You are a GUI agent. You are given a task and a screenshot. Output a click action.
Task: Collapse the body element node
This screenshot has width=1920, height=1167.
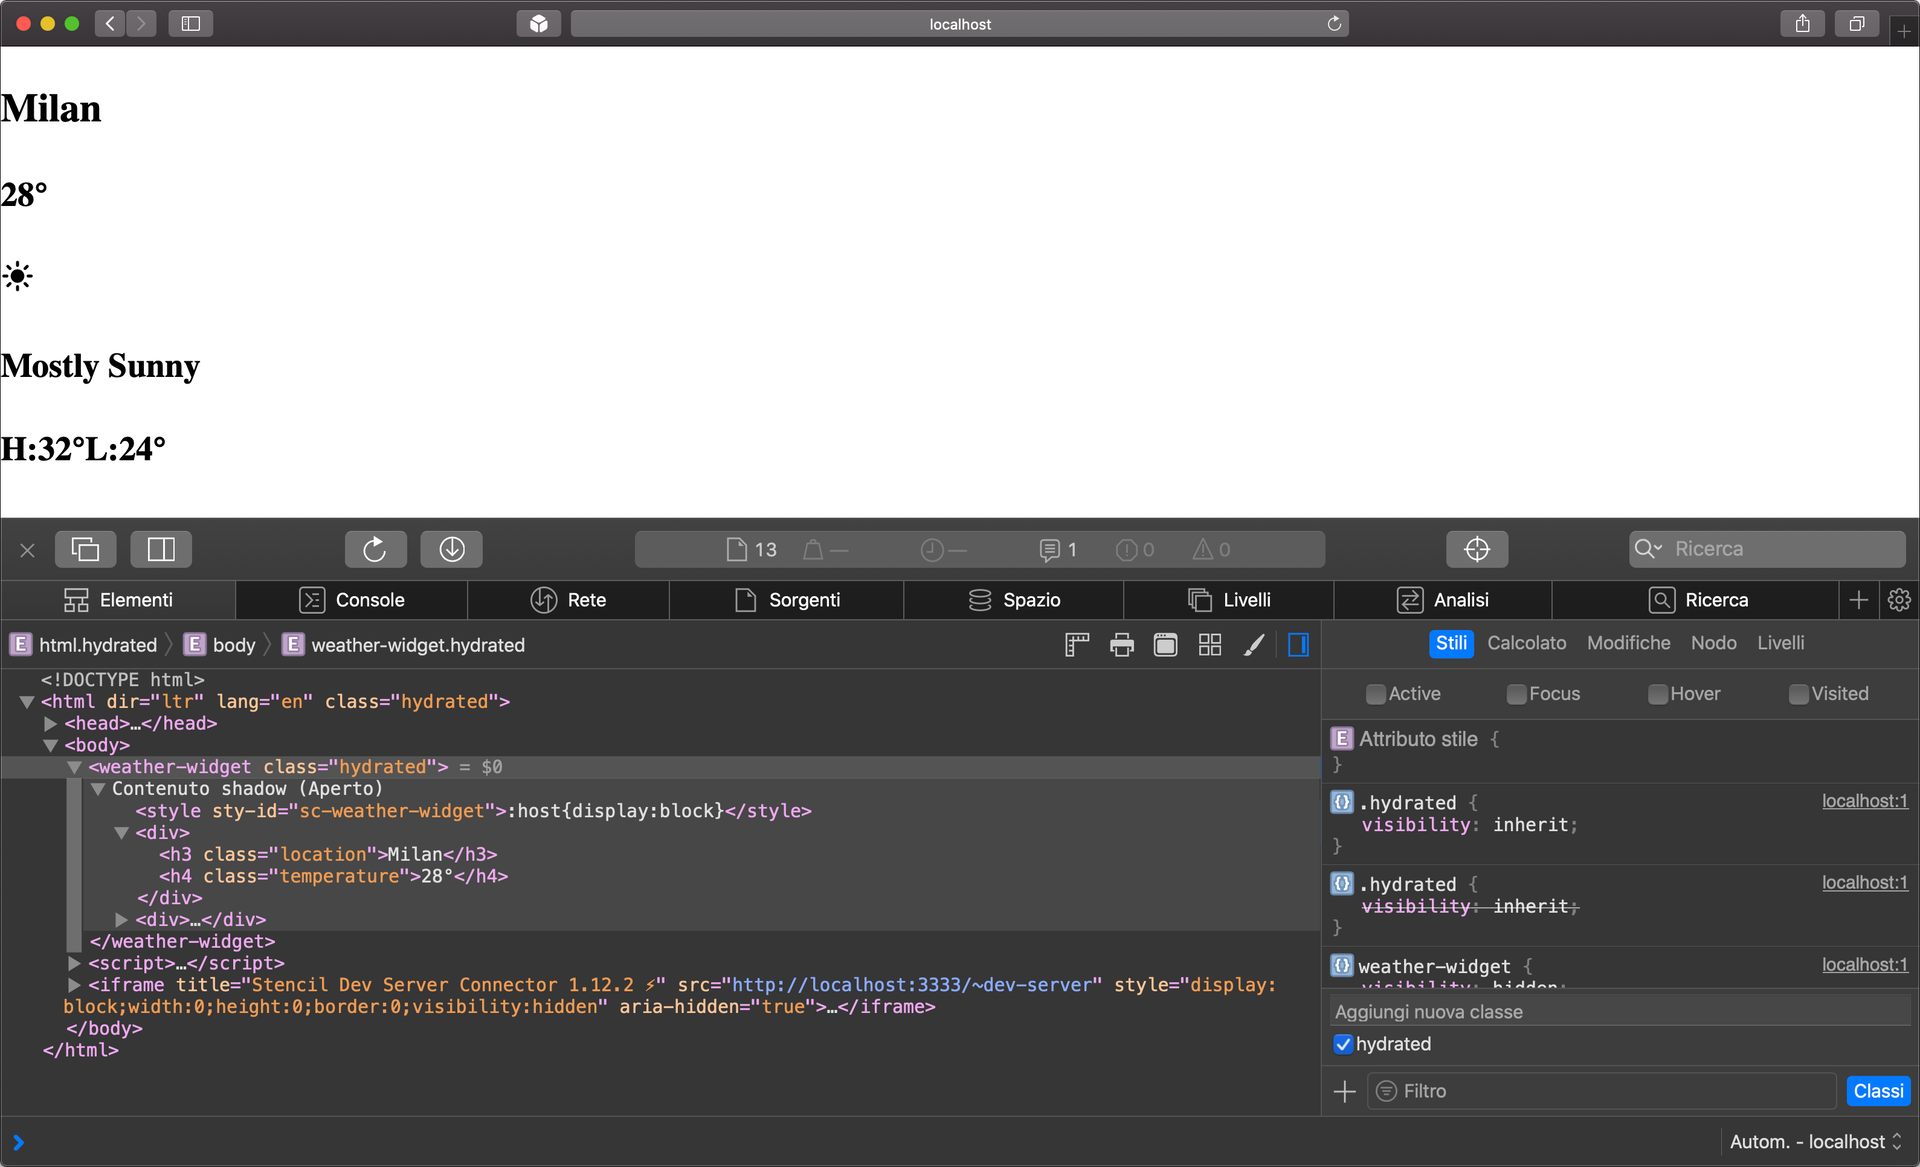pos(50,745)
